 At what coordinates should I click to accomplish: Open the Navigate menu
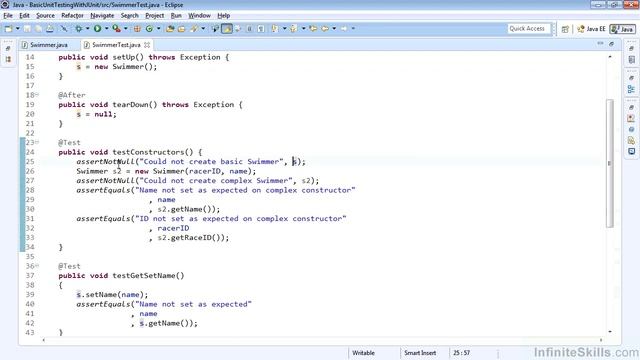(x=102, y=16)
